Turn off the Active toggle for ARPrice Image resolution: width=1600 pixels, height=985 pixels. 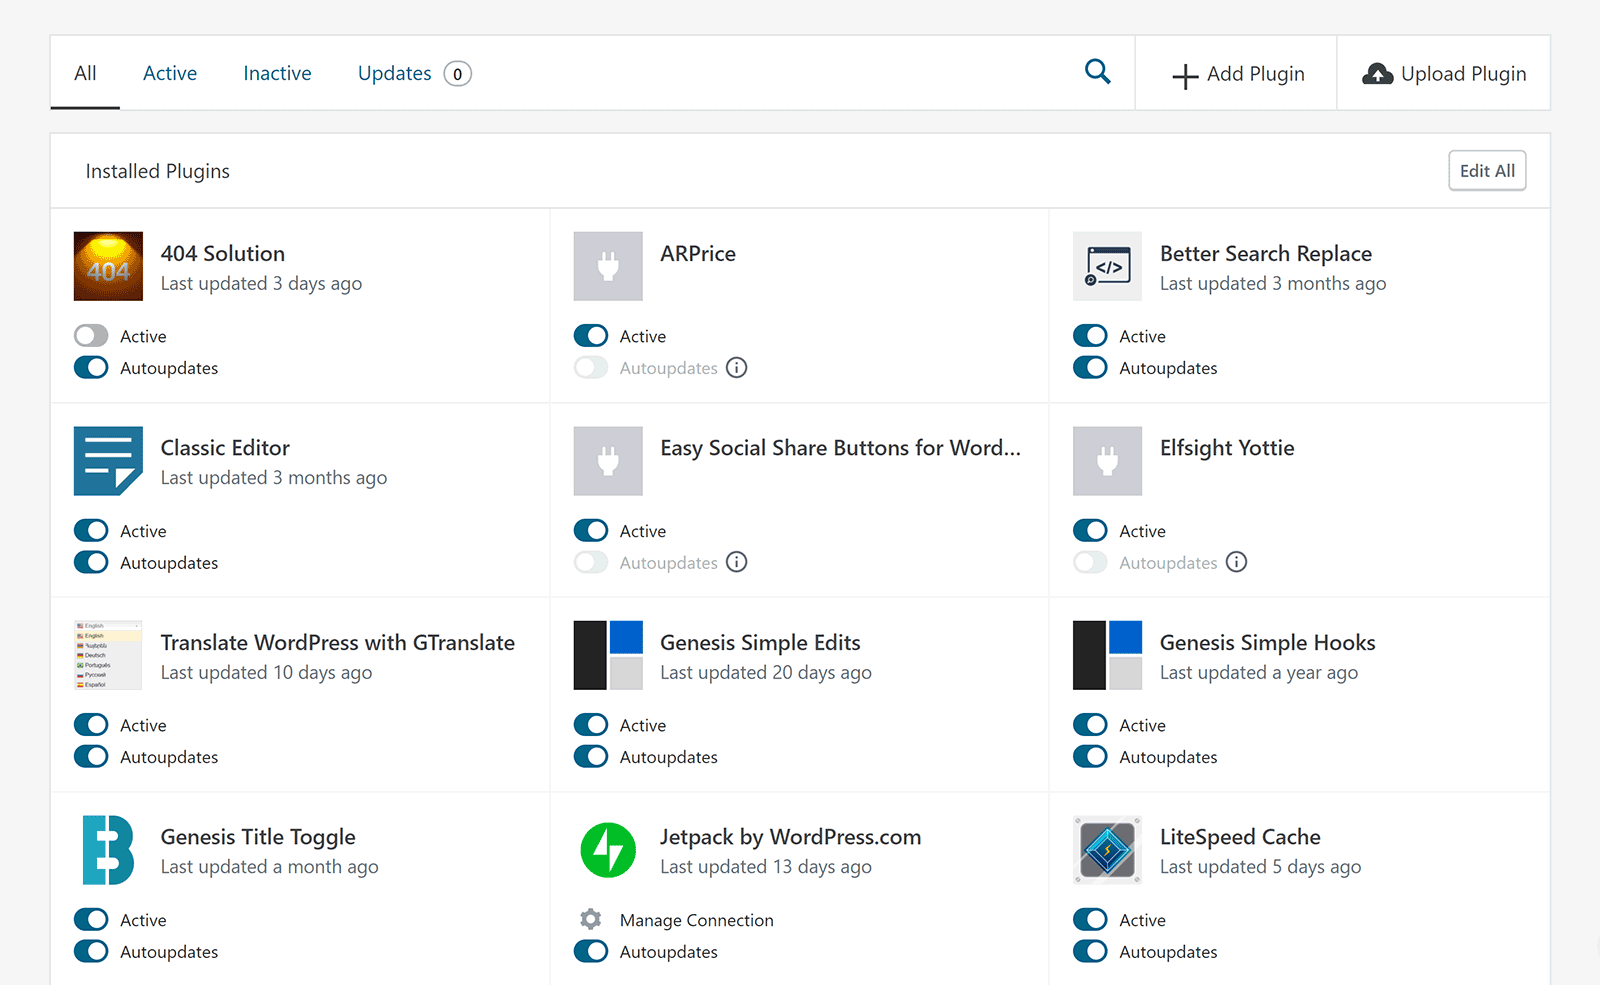click(591, 336)
